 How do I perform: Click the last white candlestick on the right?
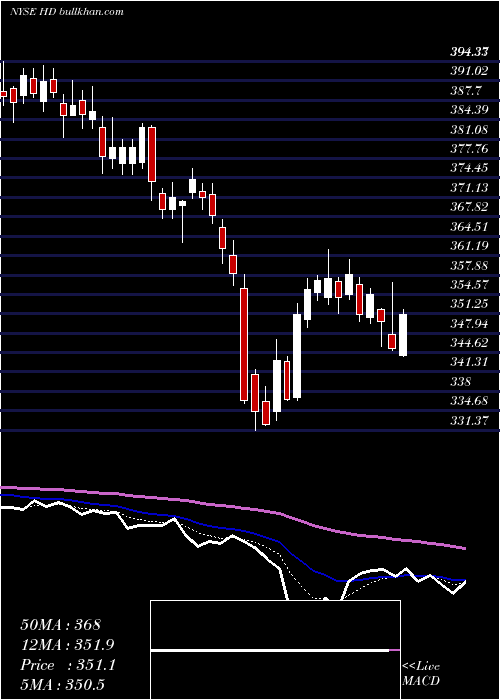403,334
